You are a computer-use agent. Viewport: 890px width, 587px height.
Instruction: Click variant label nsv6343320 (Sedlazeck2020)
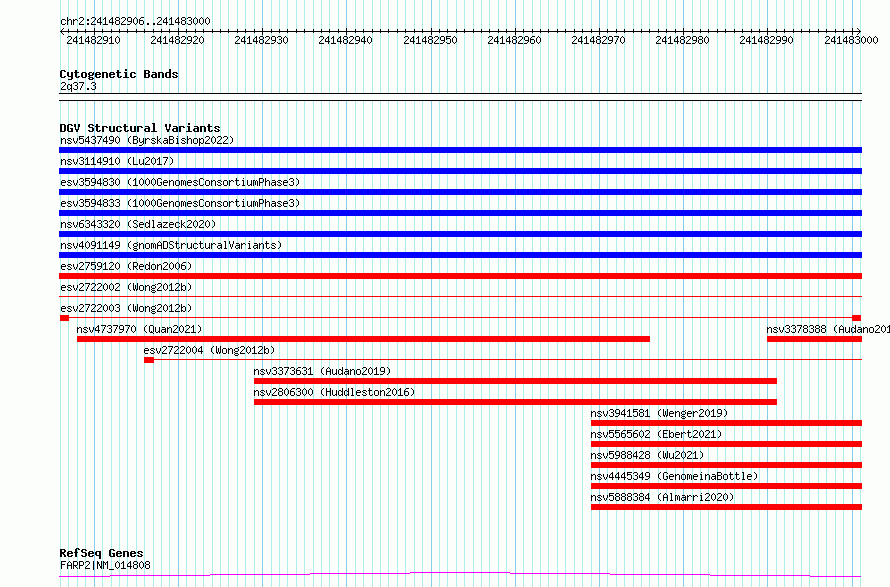click(x=138, y=224)
